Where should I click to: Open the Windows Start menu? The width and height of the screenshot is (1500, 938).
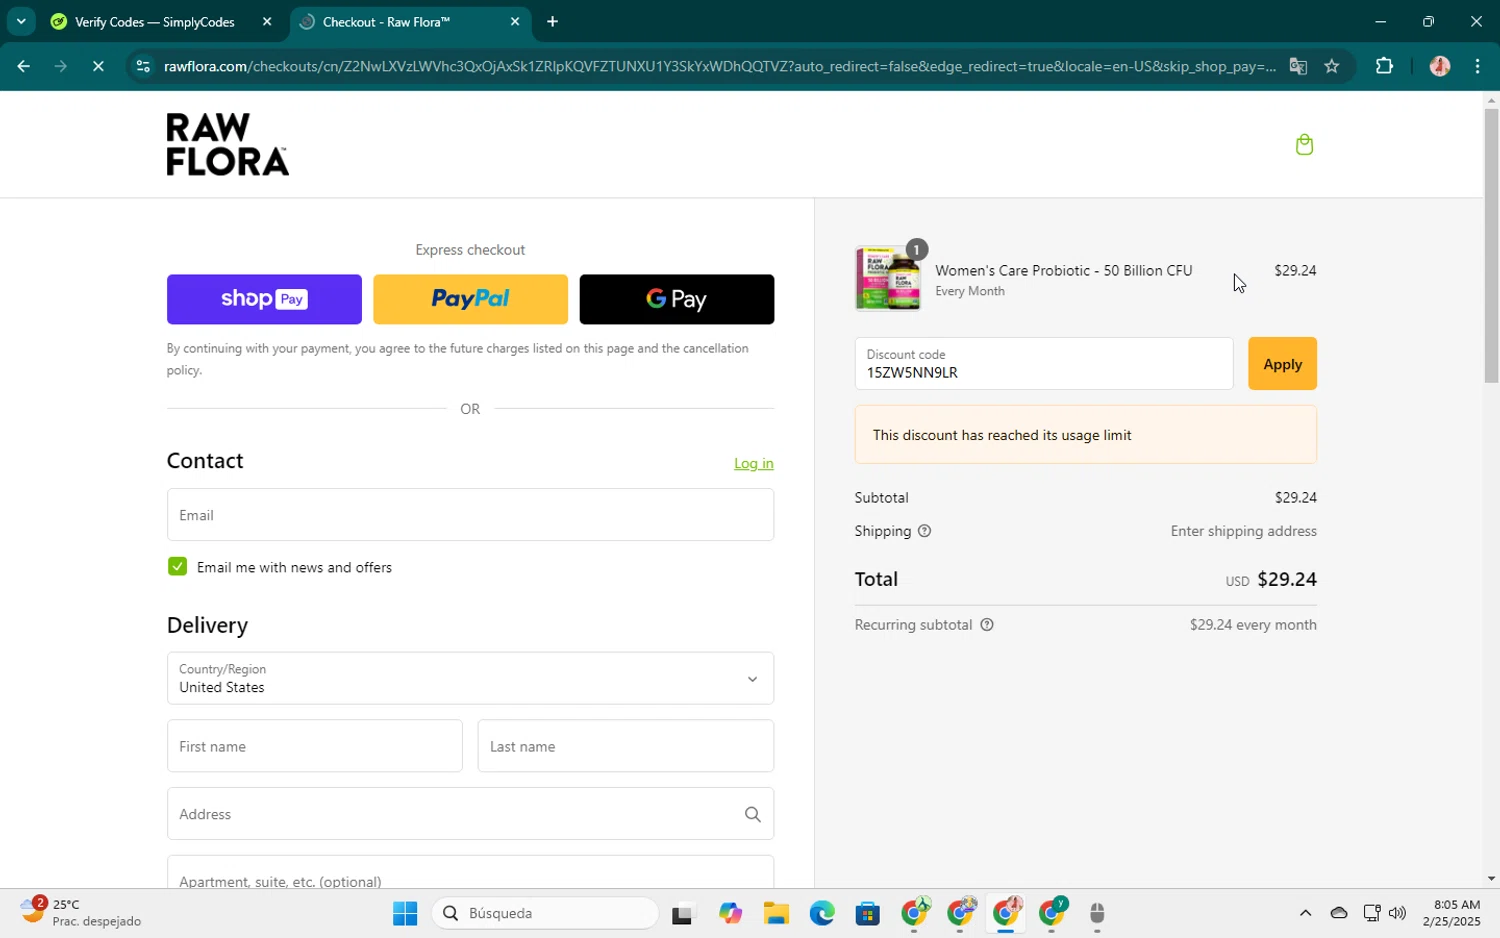coord(405,913)
